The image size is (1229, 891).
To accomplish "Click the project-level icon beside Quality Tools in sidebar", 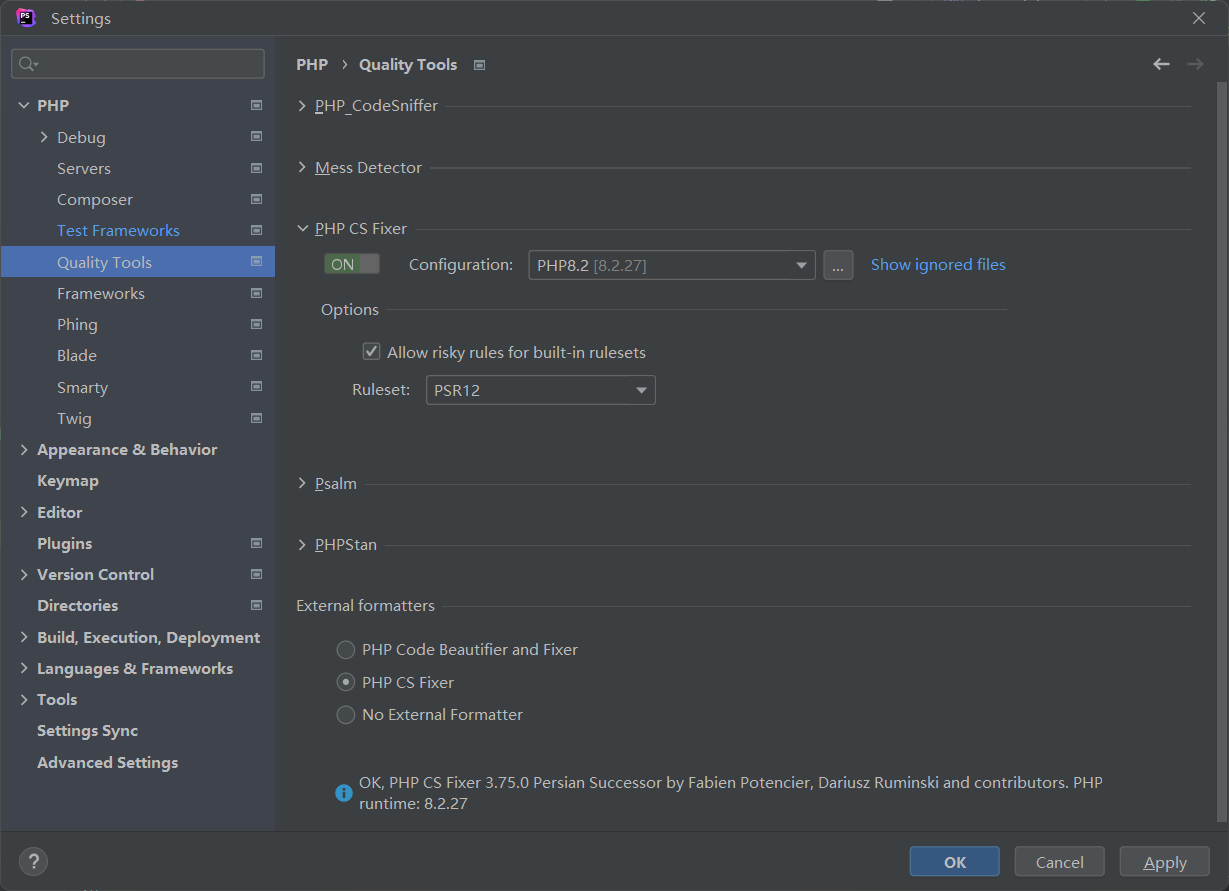I will (x=257, y=262).
